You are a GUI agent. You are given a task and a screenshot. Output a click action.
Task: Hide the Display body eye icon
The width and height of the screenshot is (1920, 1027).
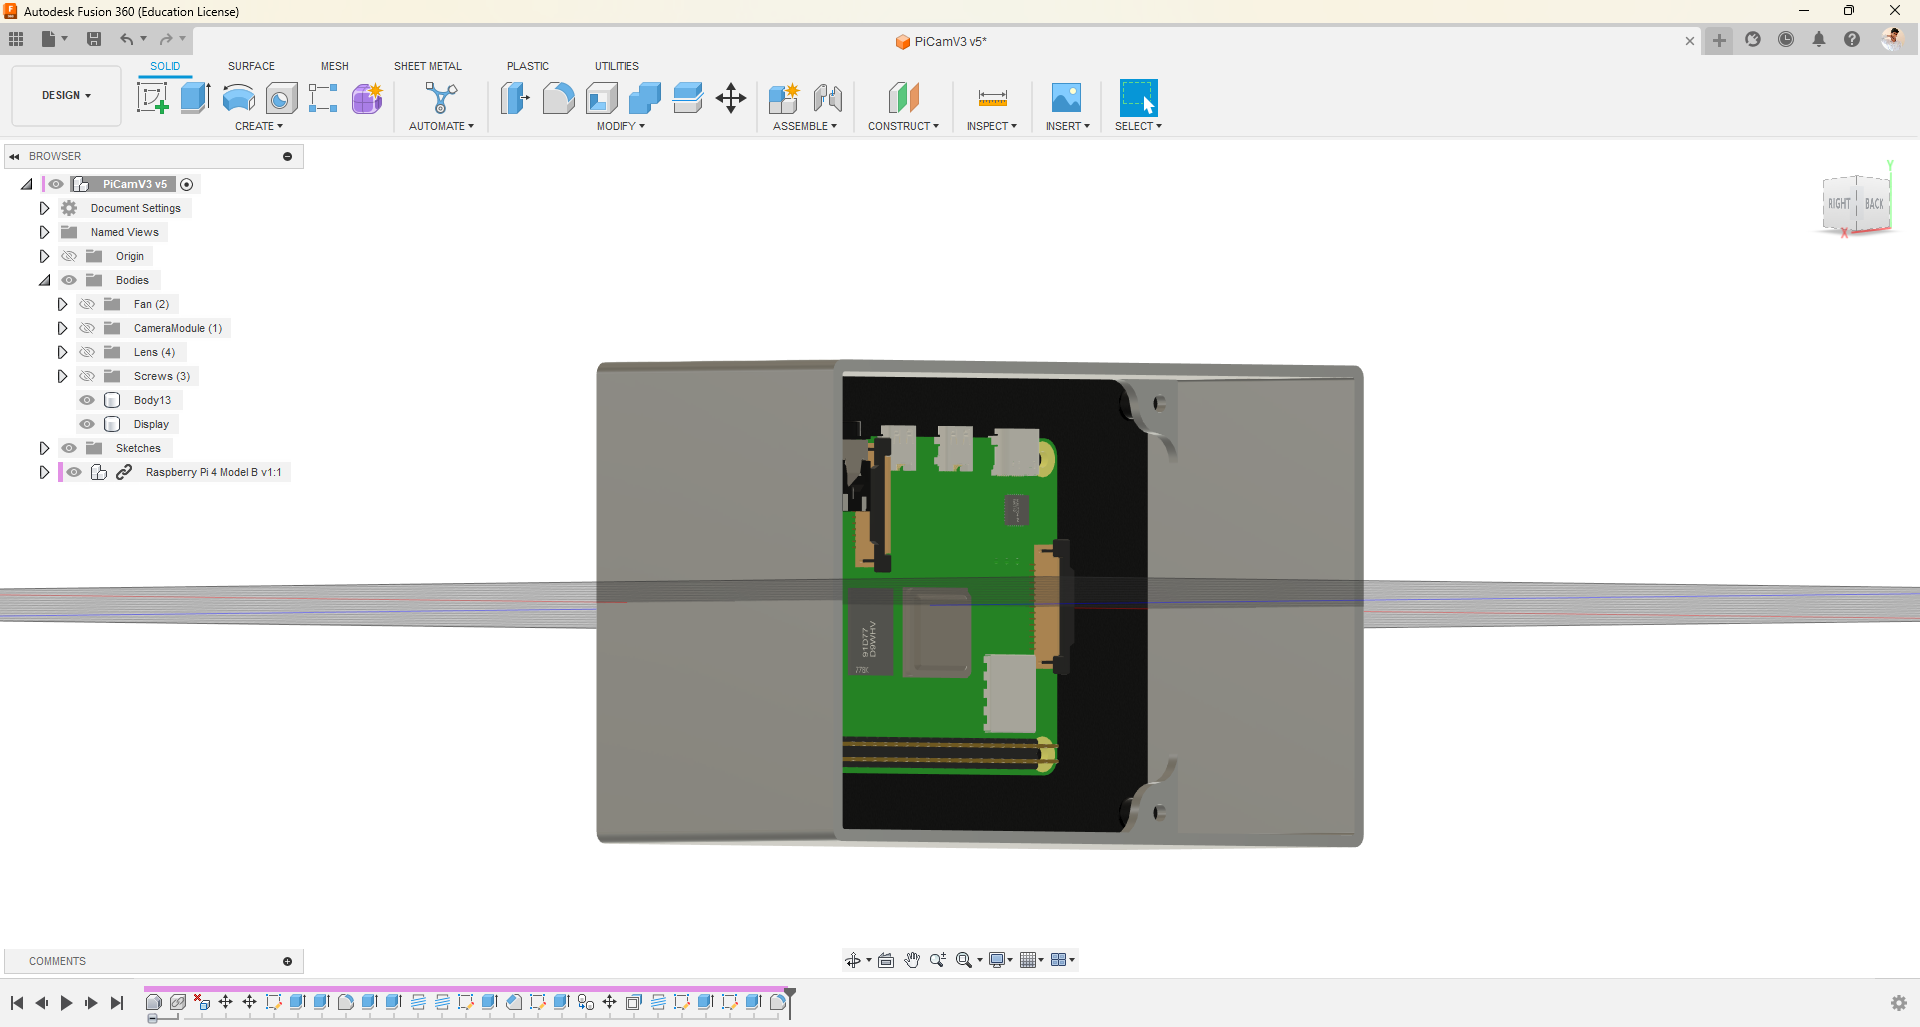click(x=87, y=424)
